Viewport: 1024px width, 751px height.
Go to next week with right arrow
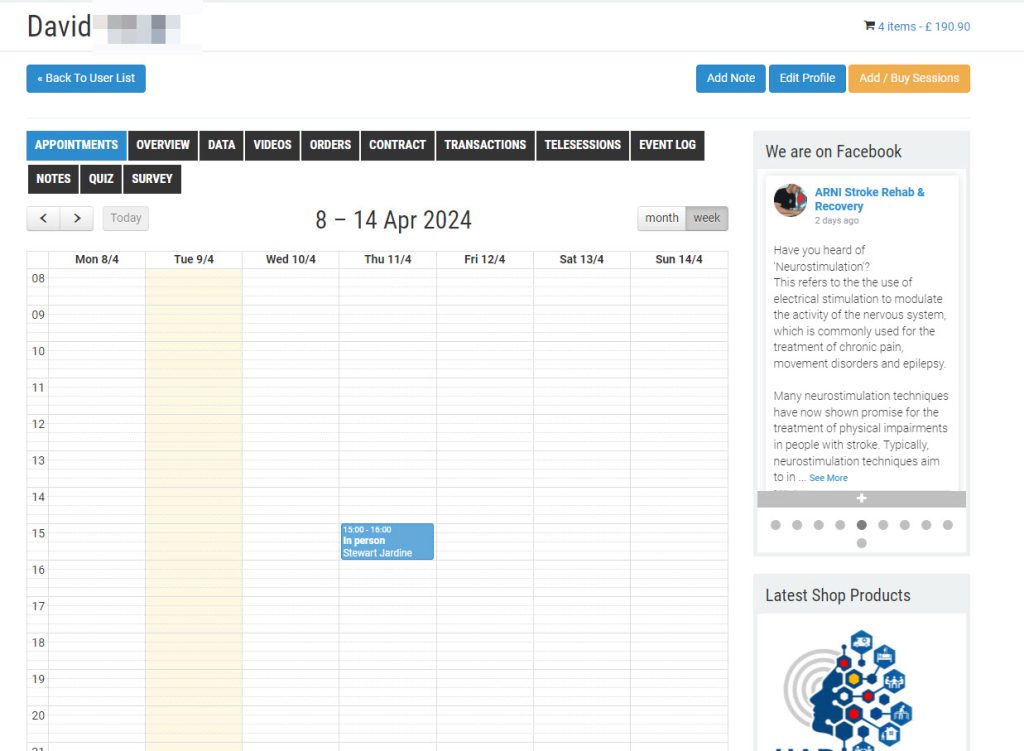click(77, 218)
